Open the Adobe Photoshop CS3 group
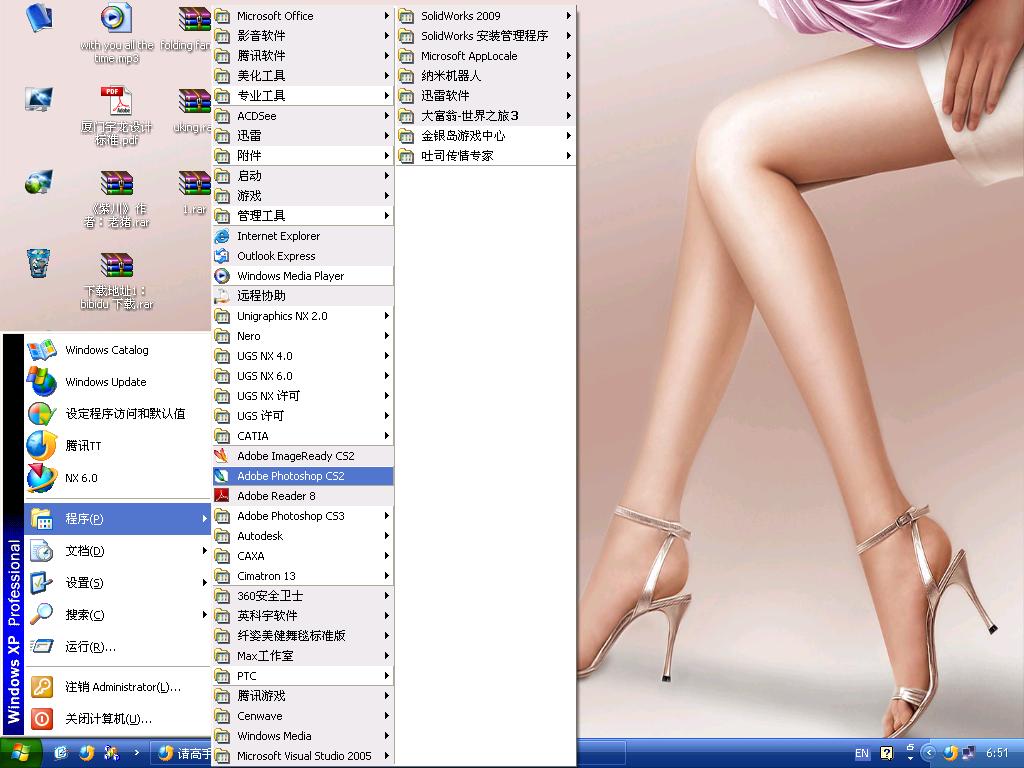Screen dimensions: 1024x768 tap(303, 516)
